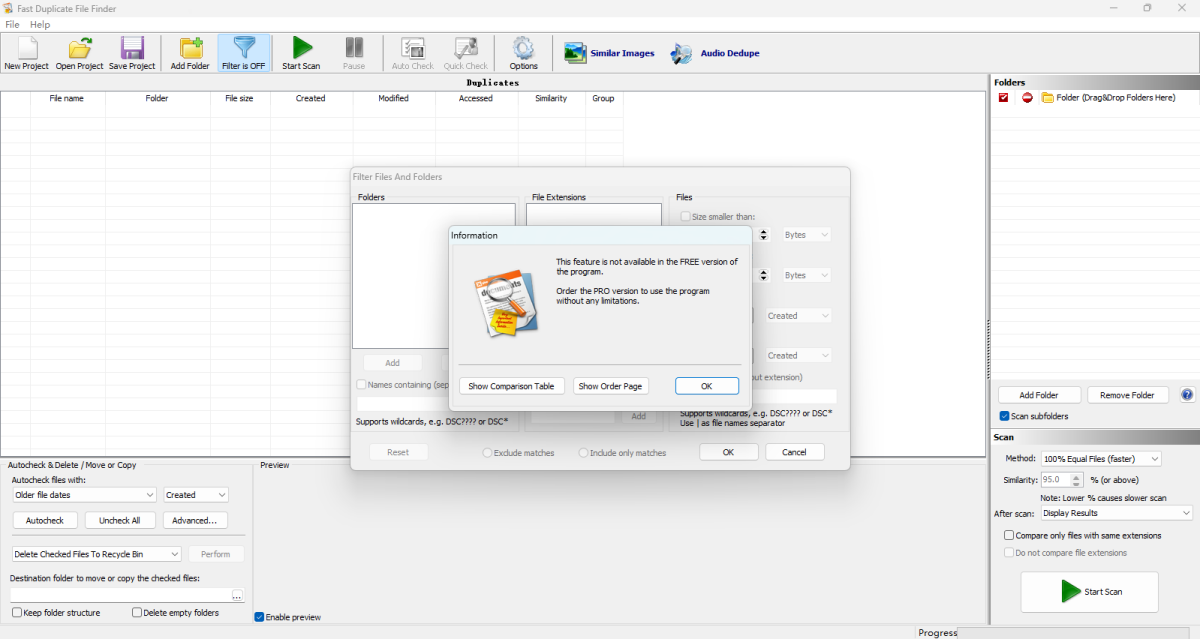
Task: Launch the Similar Images tool
Action: (x=609, y=52)
